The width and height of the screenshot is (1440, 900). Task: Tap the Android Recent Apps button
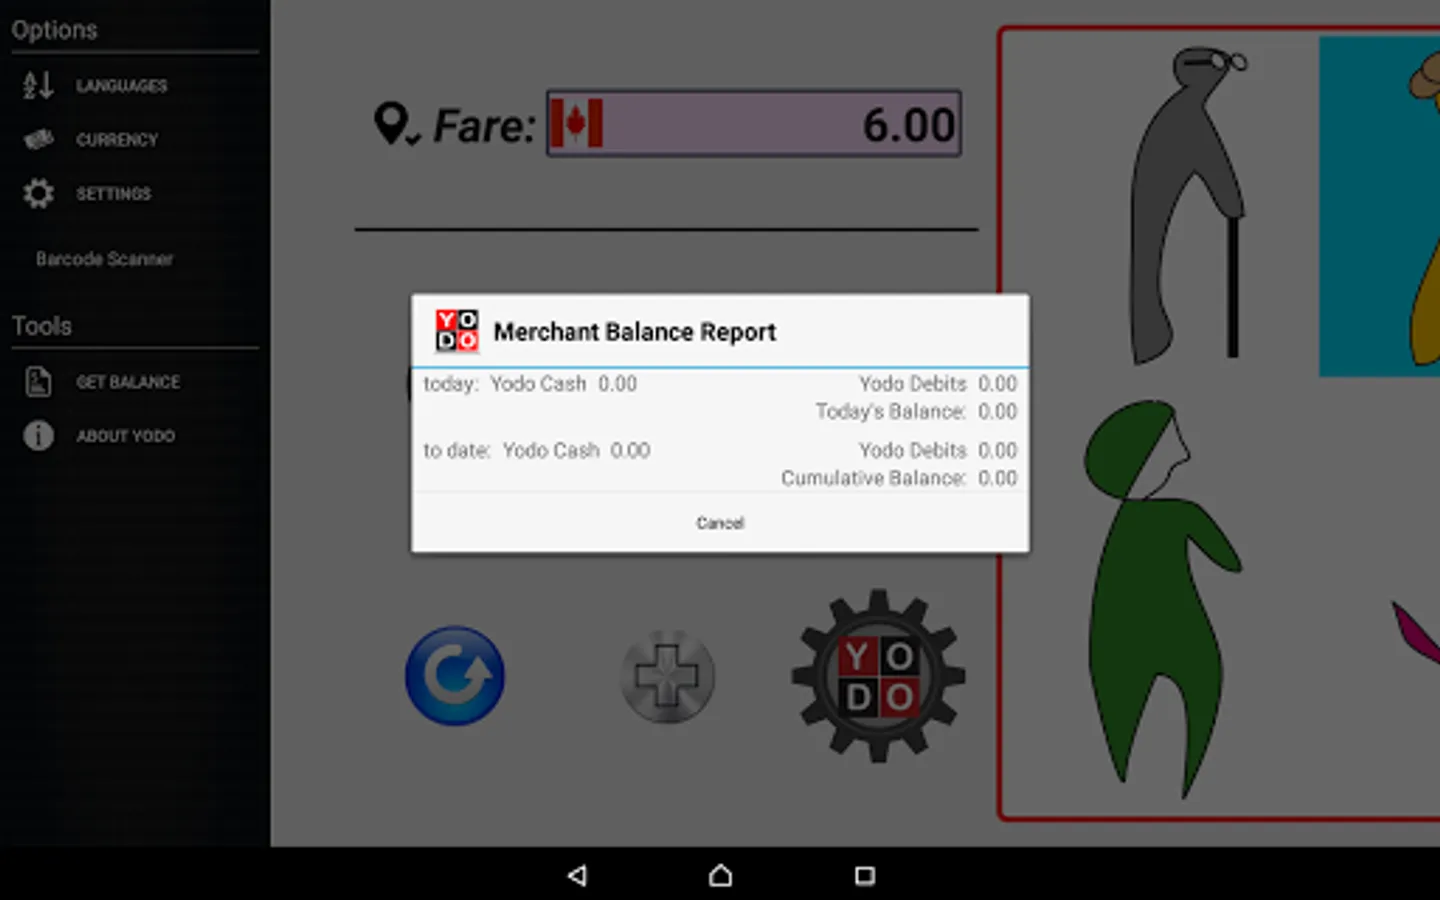tap(865, 876)
